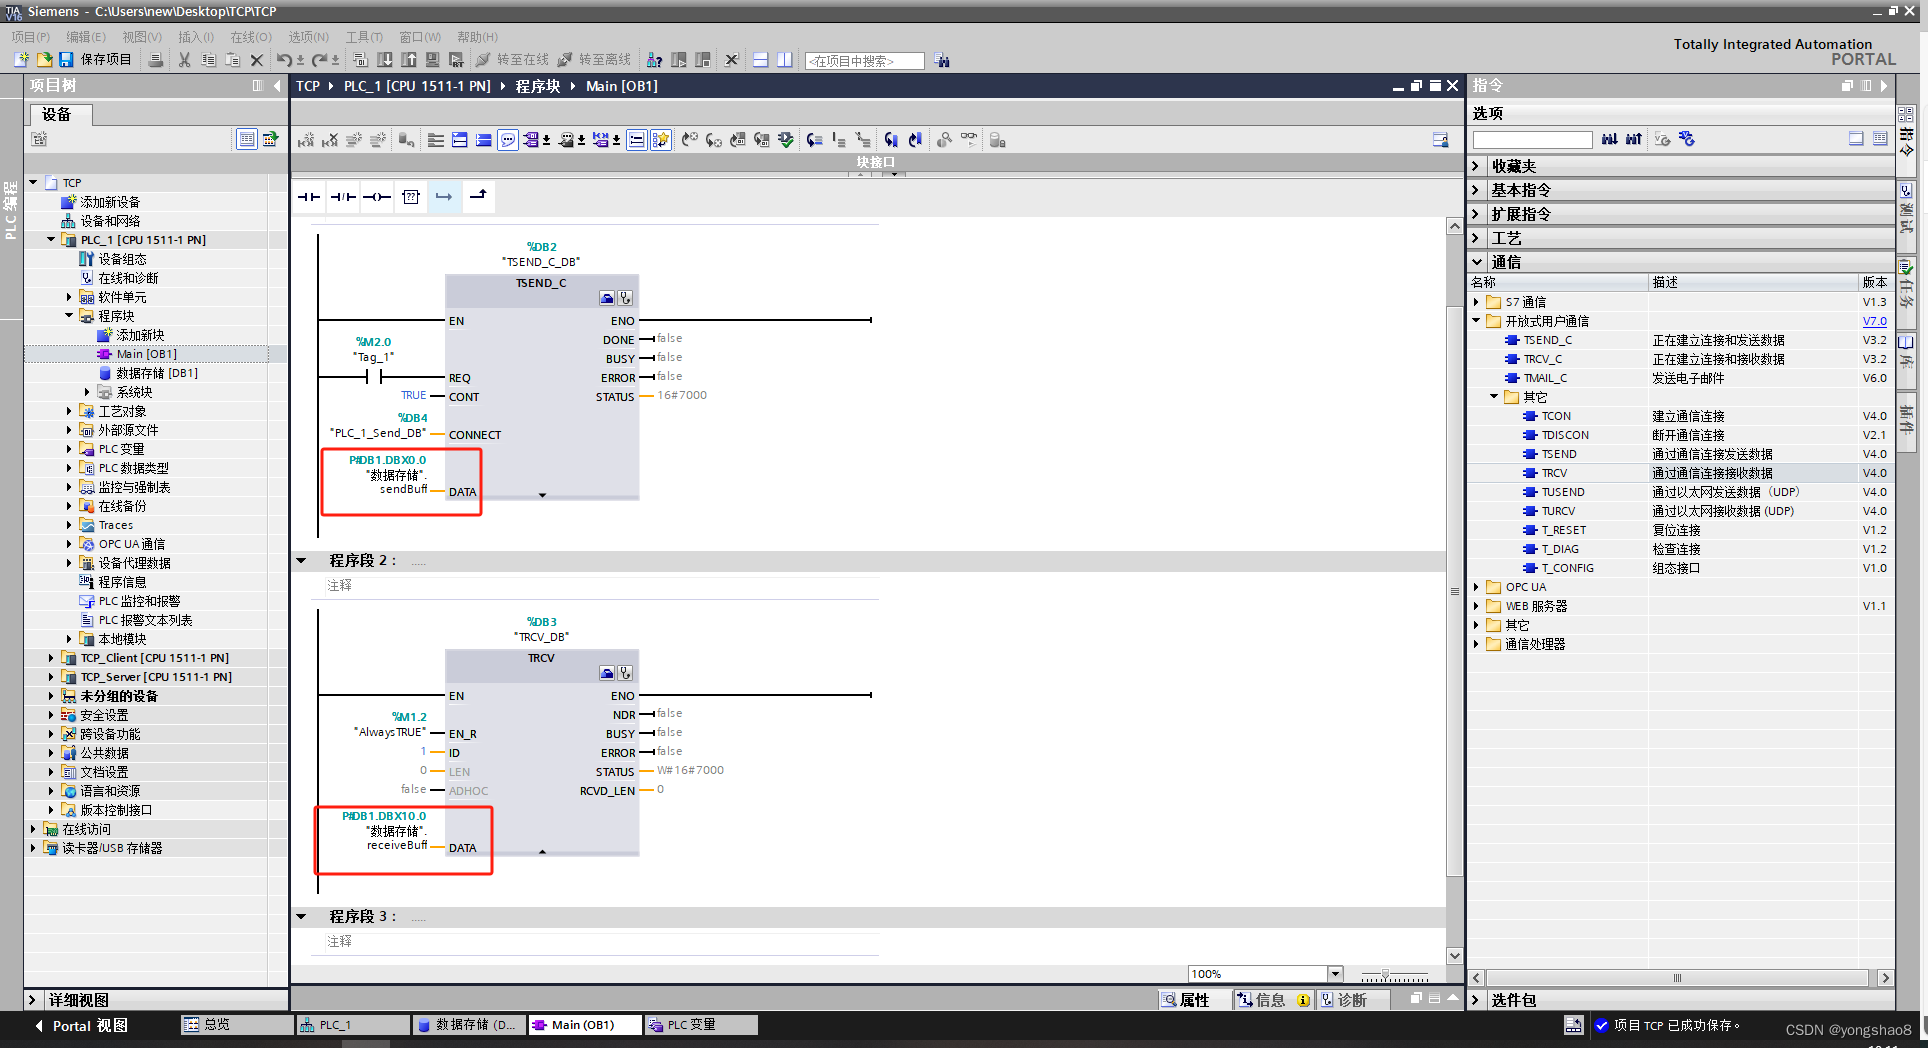Click the V7.0 version link
This screenshot has width=1928, height=1048.
1874,321
